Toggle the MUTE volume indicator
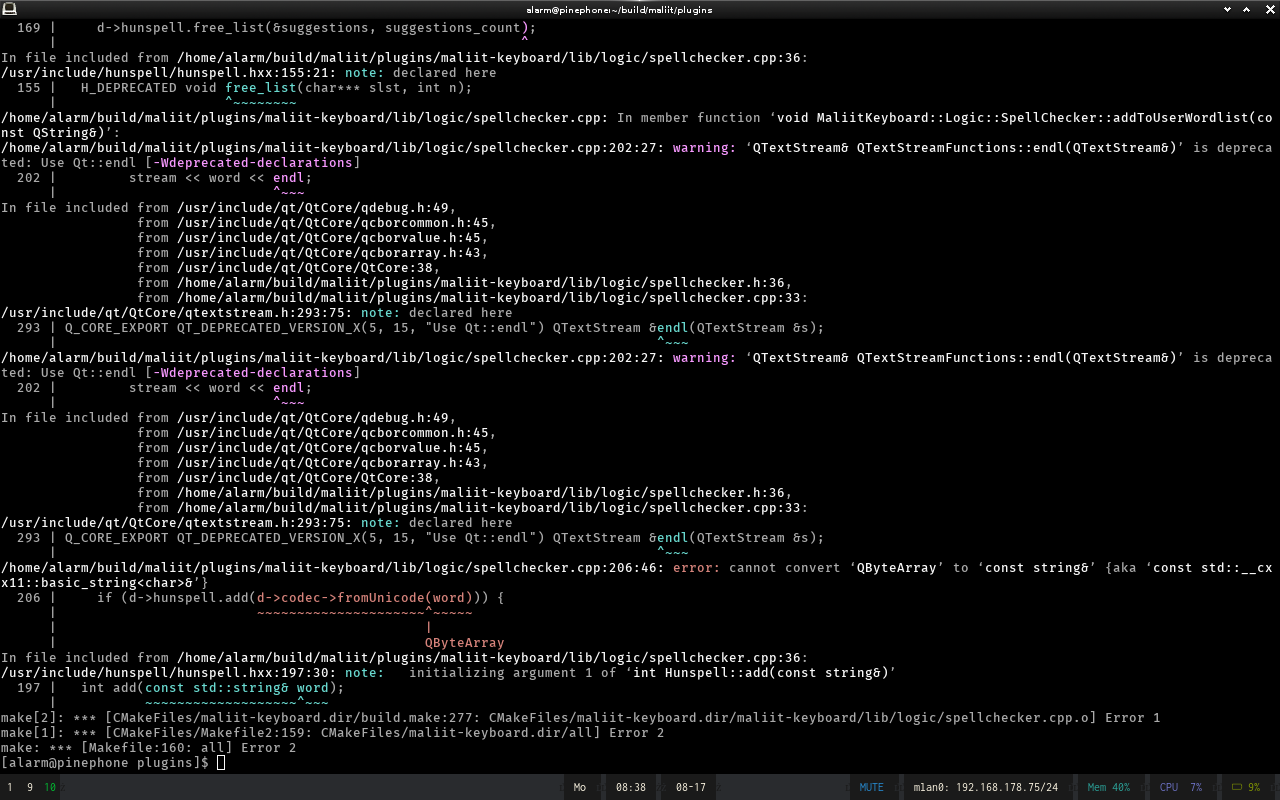 click(x=871, y=787)
